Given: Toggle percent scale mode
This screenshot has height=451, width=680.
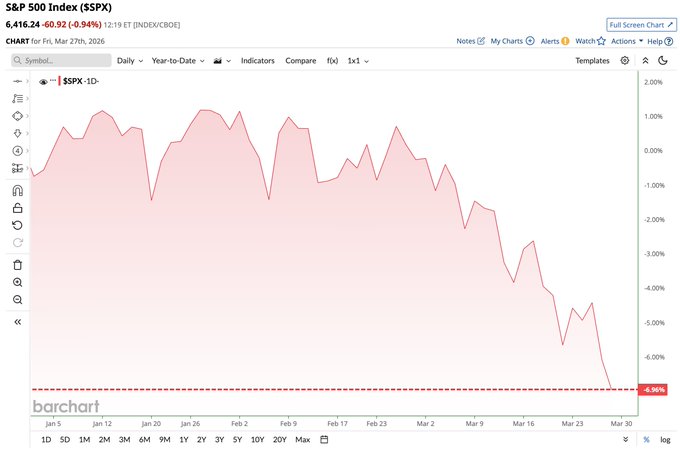Looking at the screenshot, I should tap(646, 440).
